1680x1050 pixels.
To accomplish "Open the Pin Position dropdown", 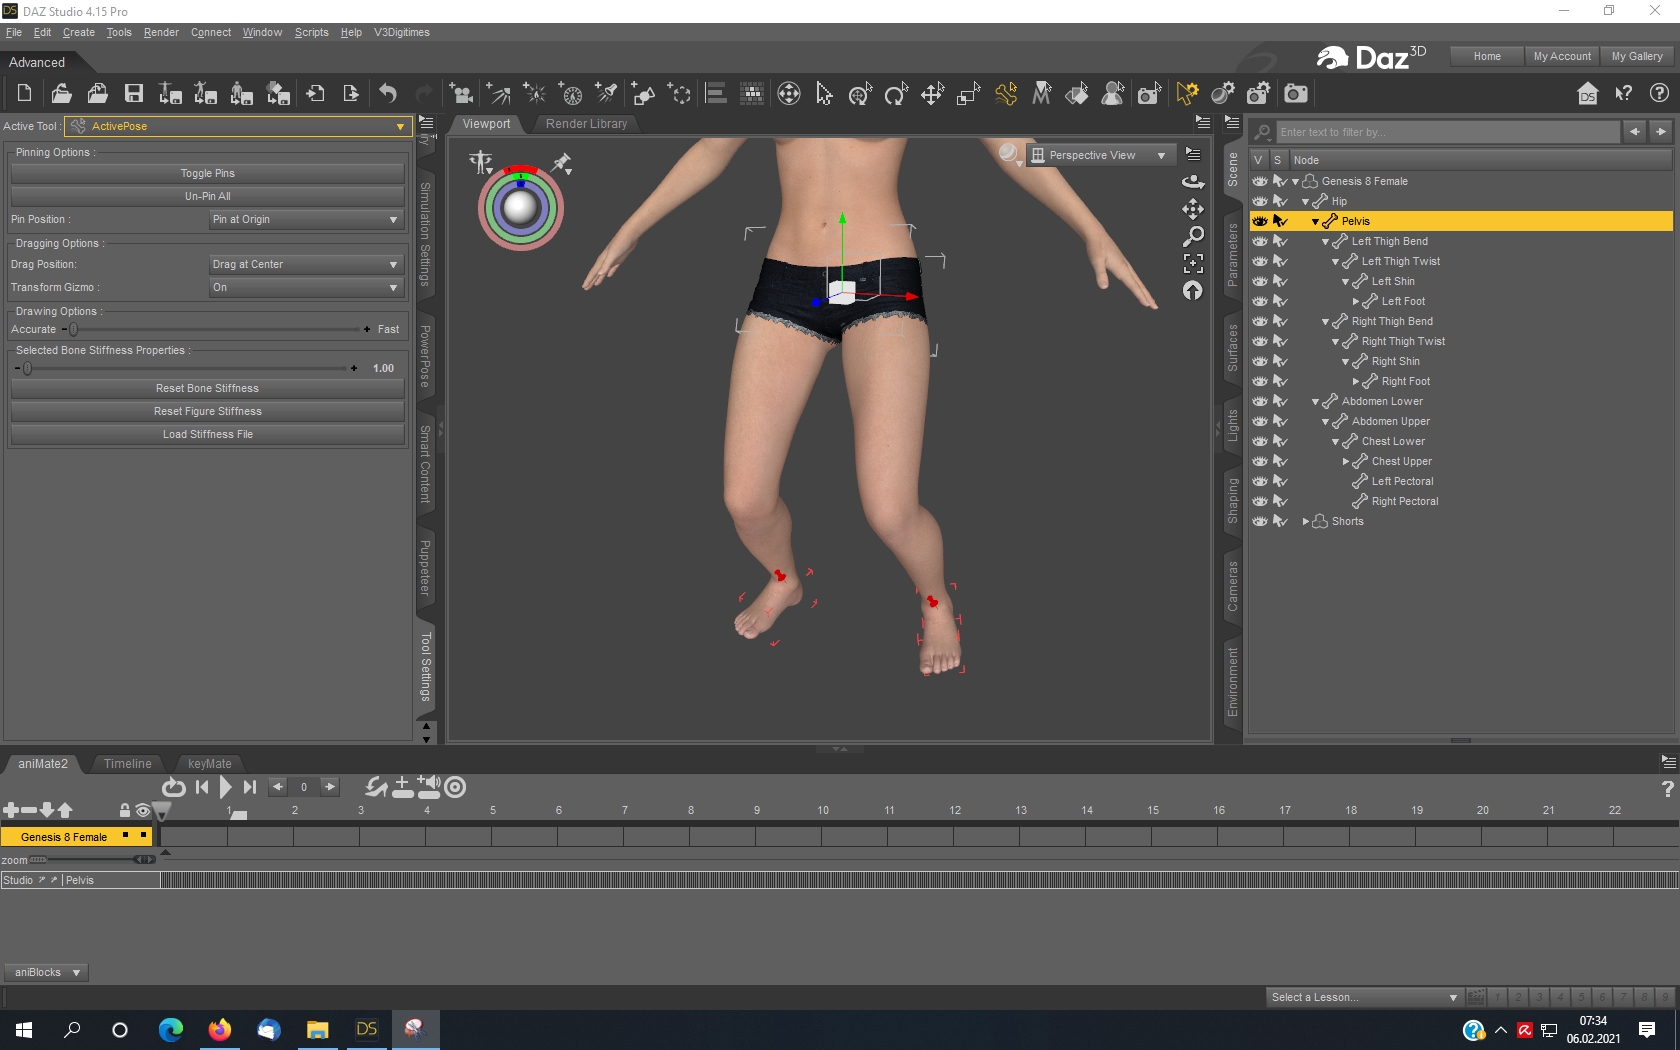I will pyautogui.click(x=305, y=220).
